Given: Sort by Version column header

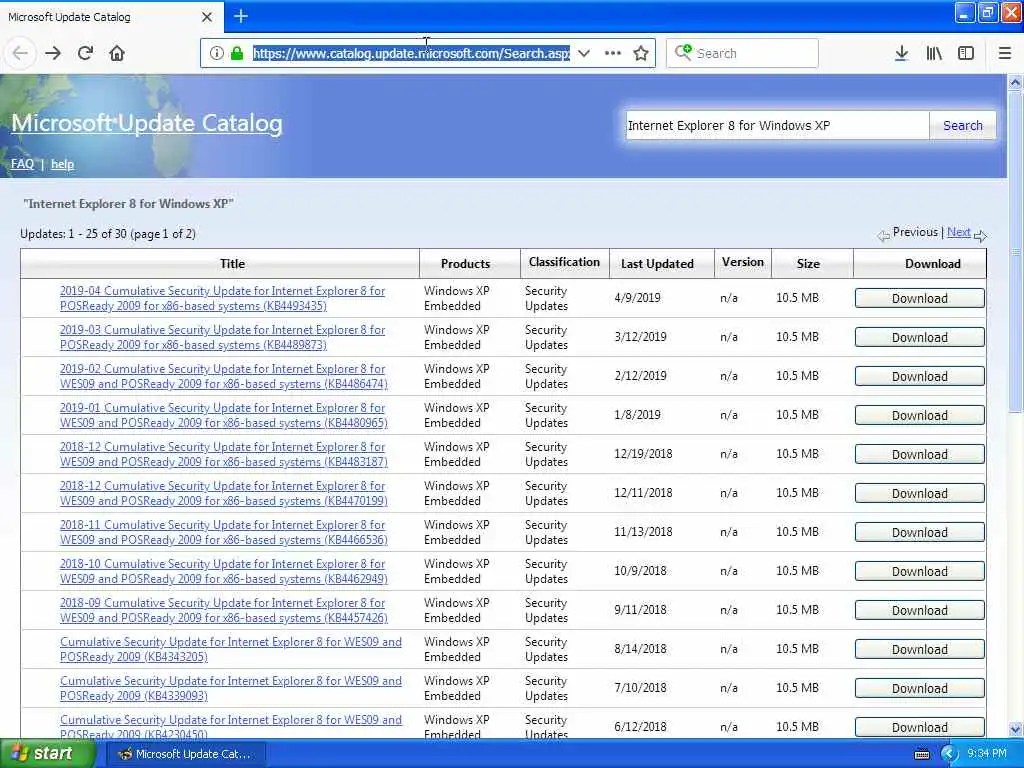Looking at the screenshot, I should 743,262.
